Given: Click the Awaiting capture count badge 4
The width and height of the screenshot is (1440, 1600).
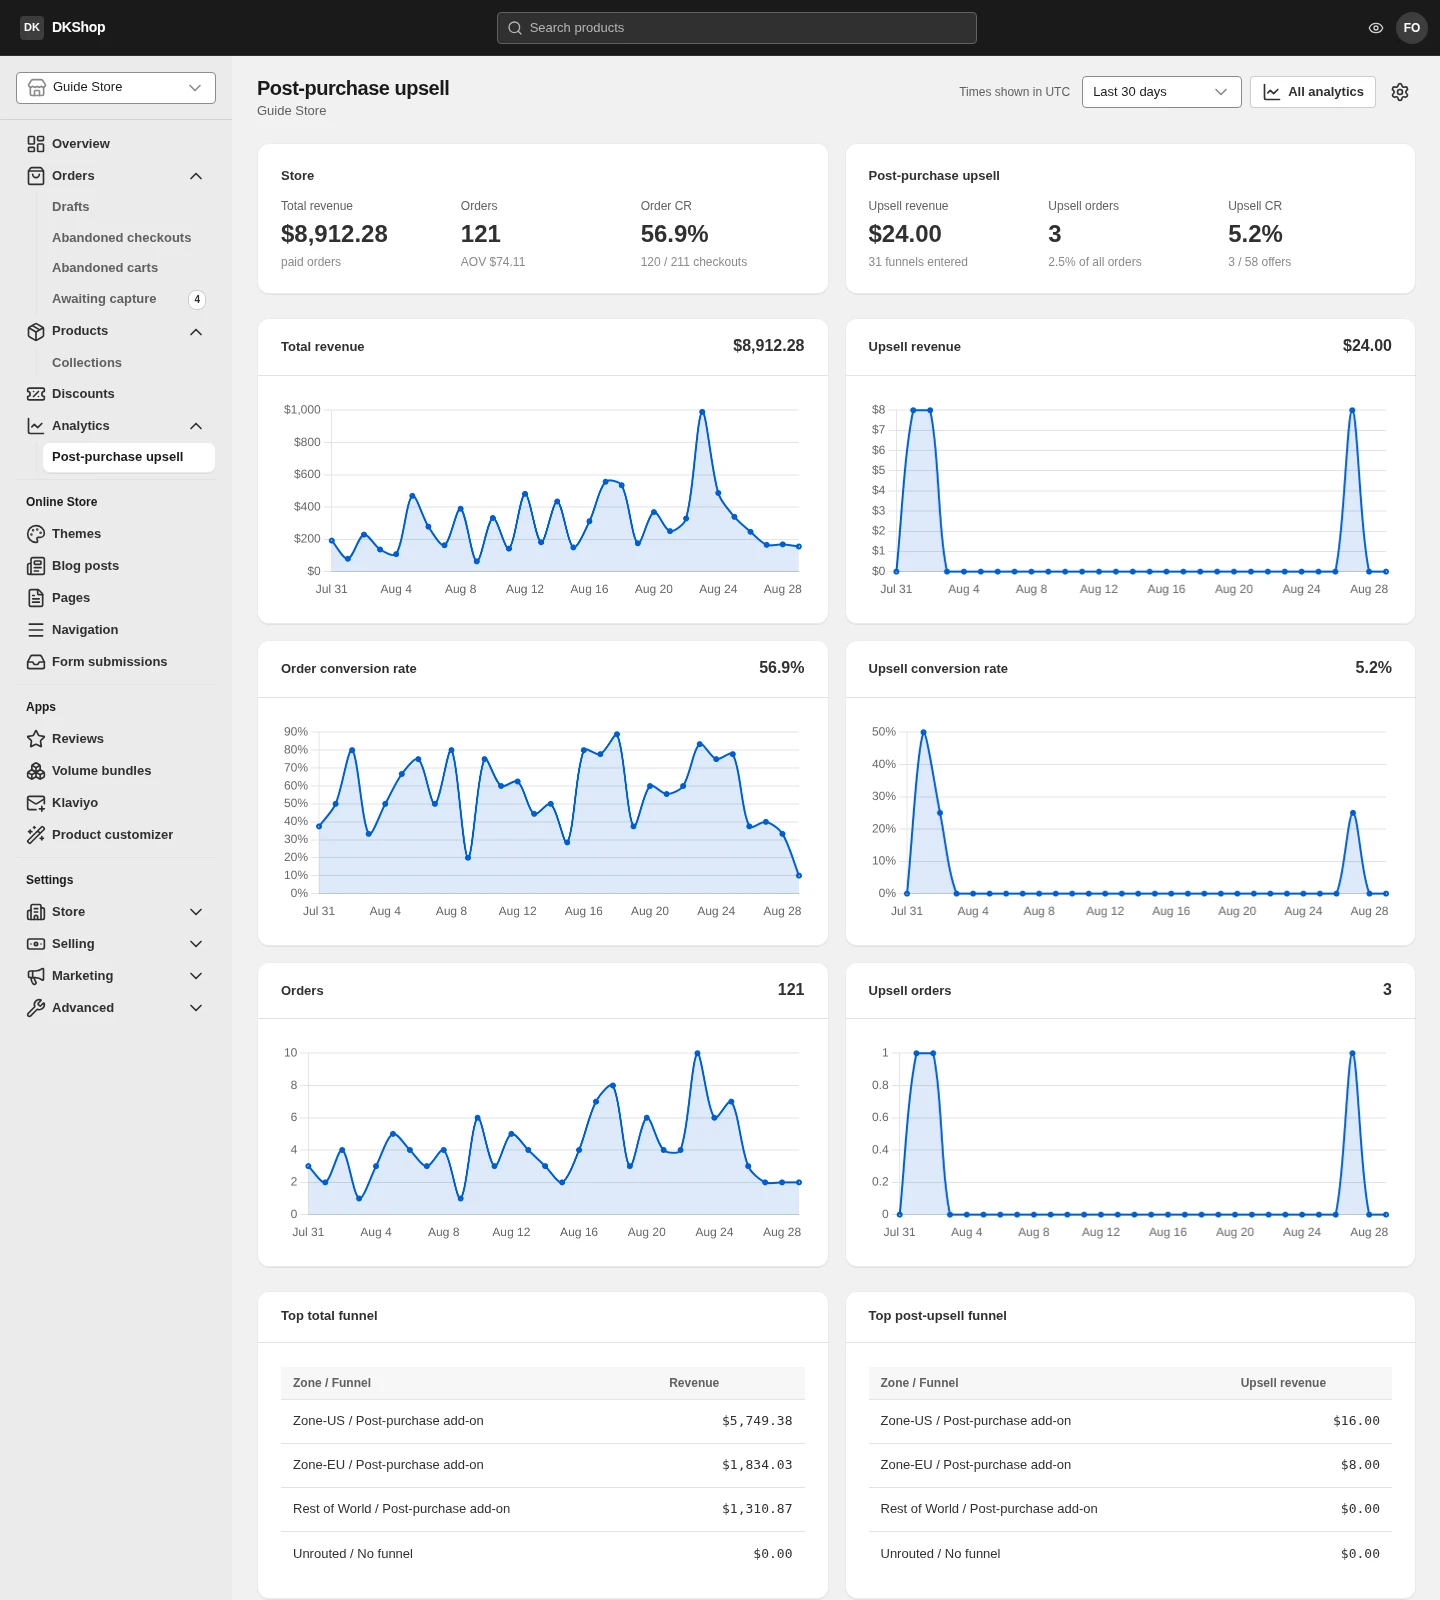Looking at the screenshot, I should [197, 299].
